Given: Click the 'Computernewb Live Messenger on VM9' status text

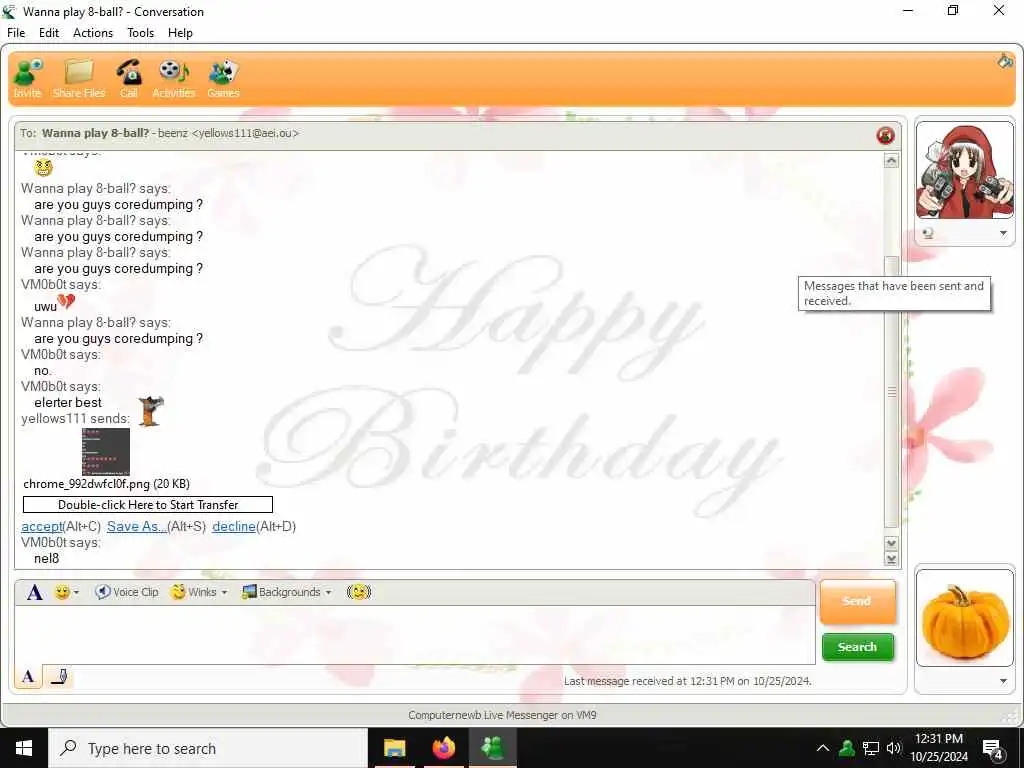Looking at the screenshot, I should 502,715.
